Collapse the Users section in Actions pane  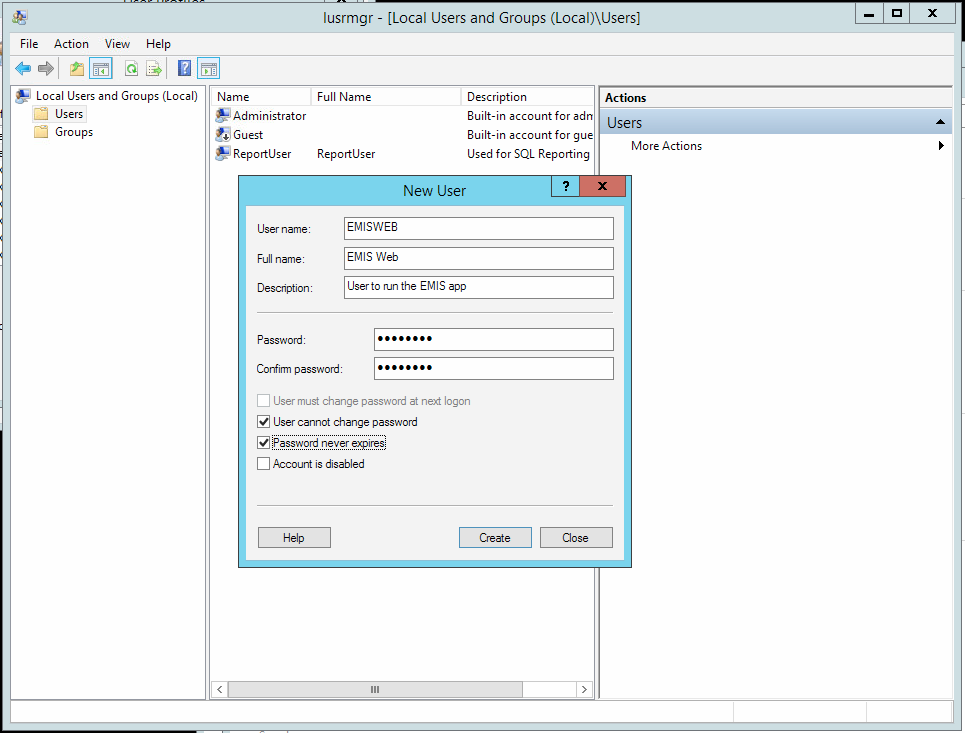[940, 122]
